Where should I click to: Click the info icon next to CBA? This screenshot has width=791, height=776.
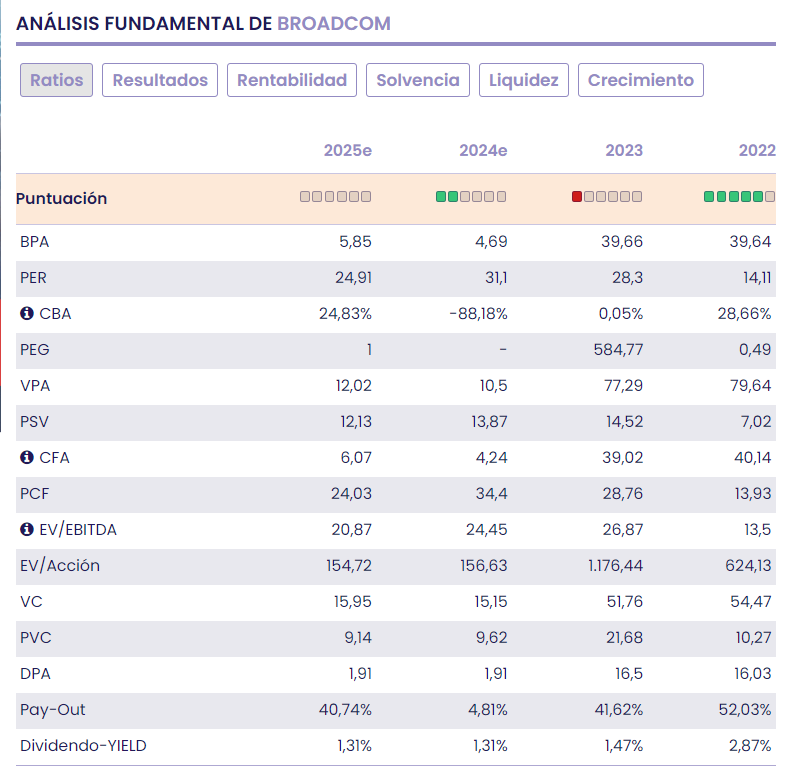pyautogui.click(x=27, y=314)
